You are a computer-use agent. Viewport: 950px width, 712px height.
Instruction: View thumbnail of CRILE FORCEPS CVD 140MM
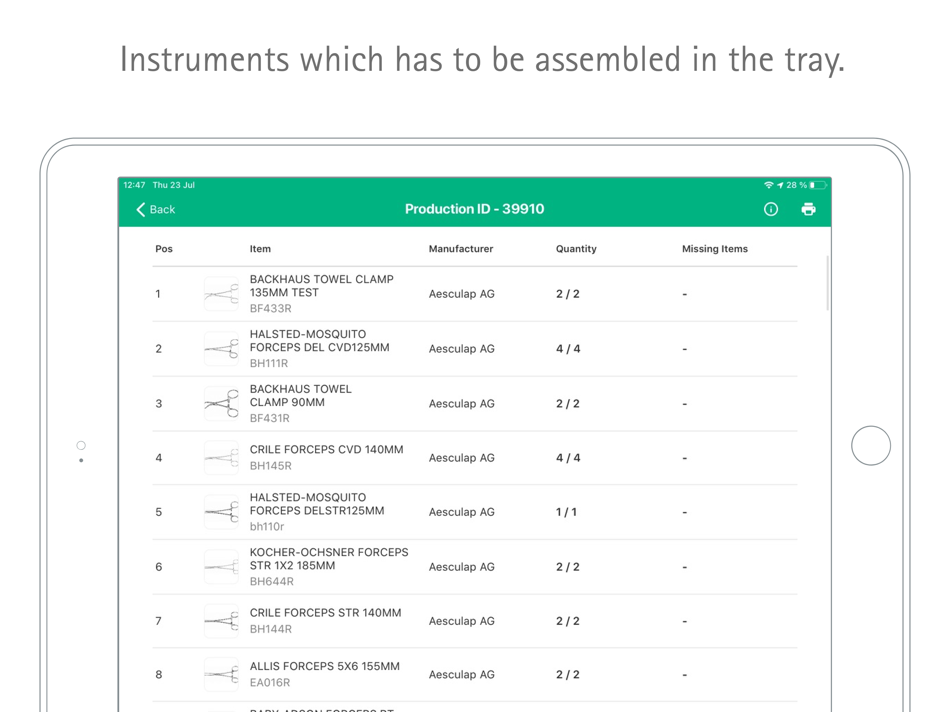click(x=221, y=457)
